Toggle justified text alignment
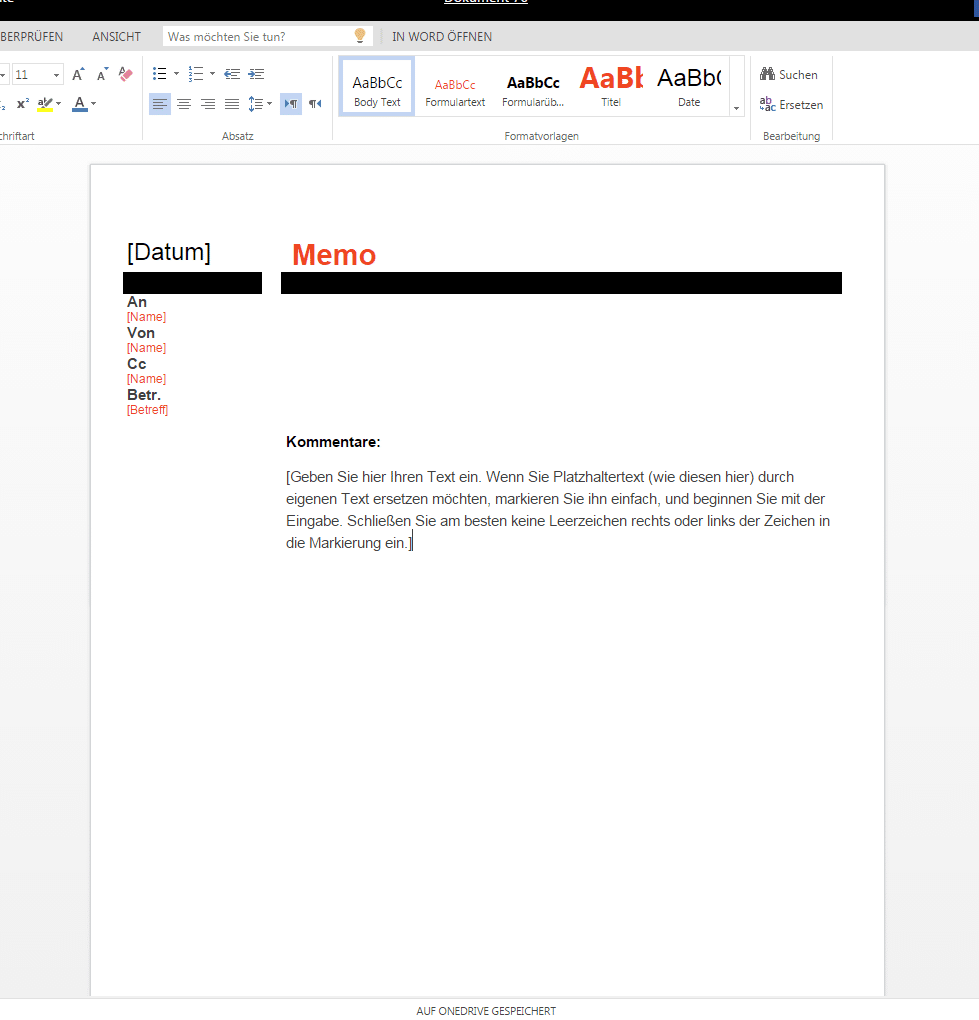Screen dimensions: 979x1020 (232, 104)
